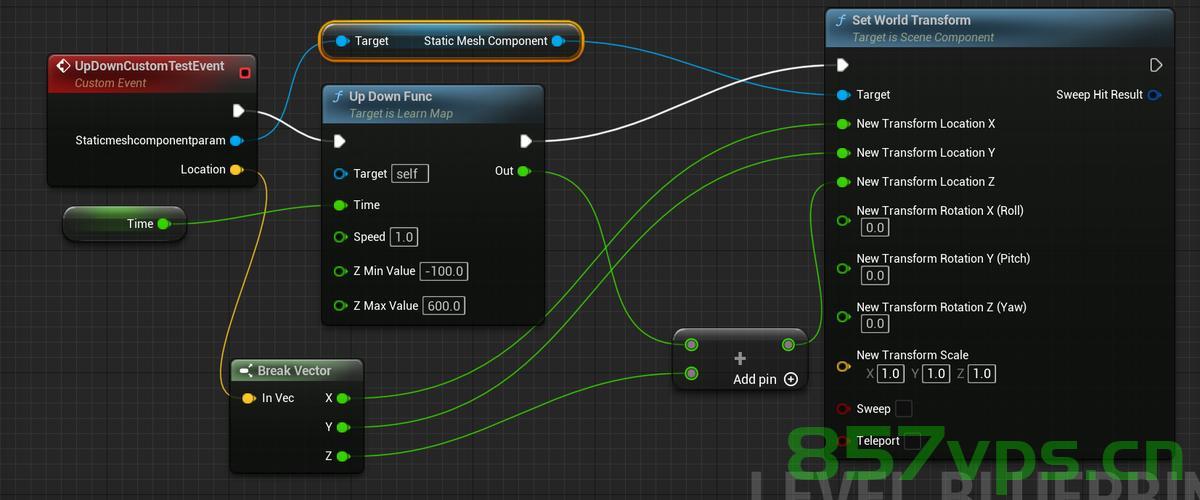Click Up Down Func execution output pin
The width and height of the screenshot is (1200, 500).
[526, 141]
